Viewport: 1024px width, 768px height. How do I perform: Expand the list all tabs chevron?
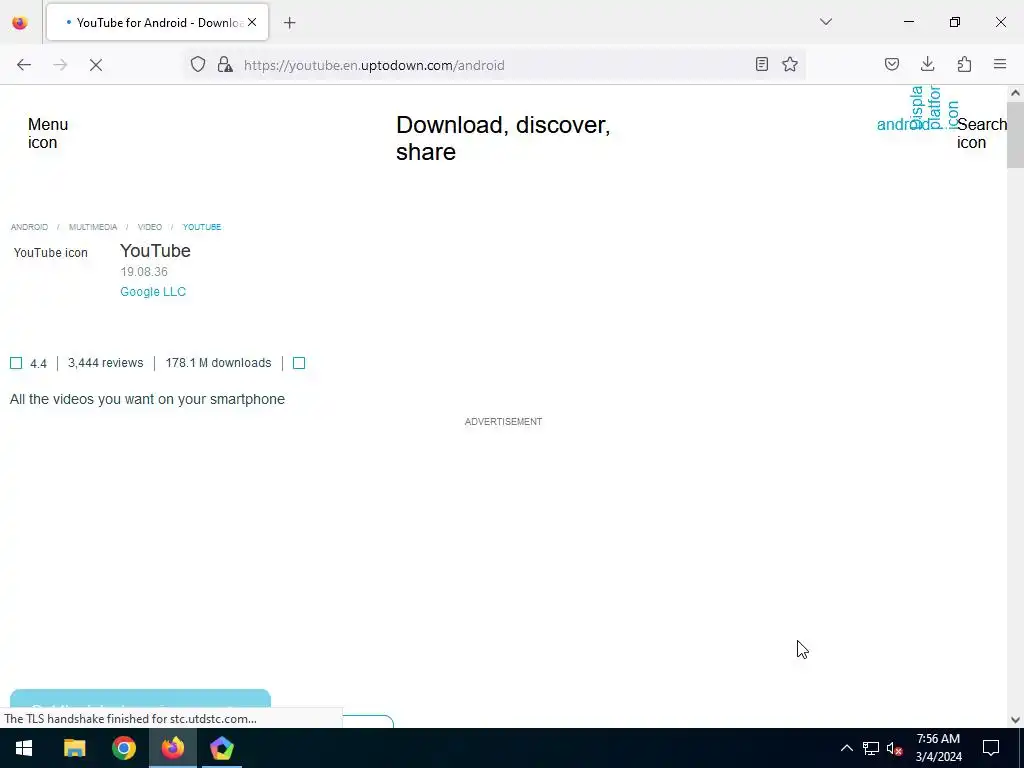point(825,22)
